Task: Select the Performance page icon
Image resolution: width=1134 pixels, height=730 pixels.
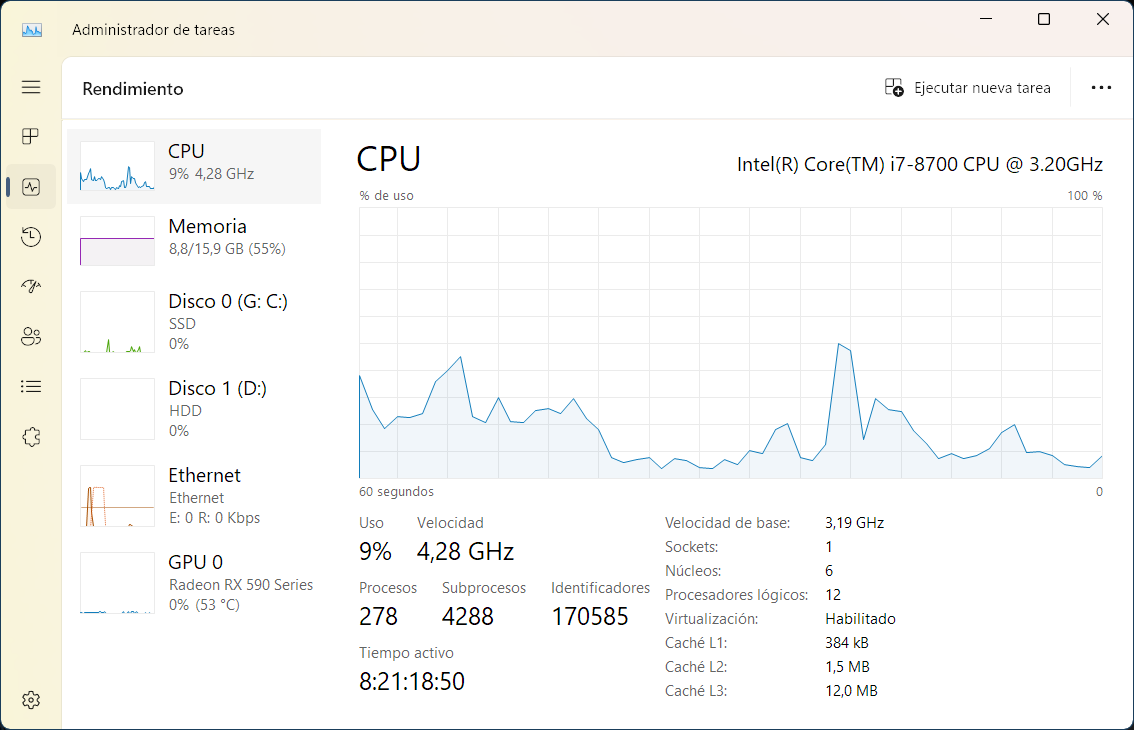Action: pyautogui.click(x=31, y=187)
